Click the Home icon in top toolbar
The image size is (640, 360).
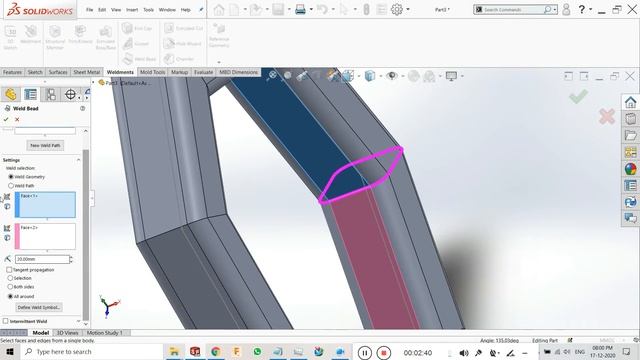(219, 9)
